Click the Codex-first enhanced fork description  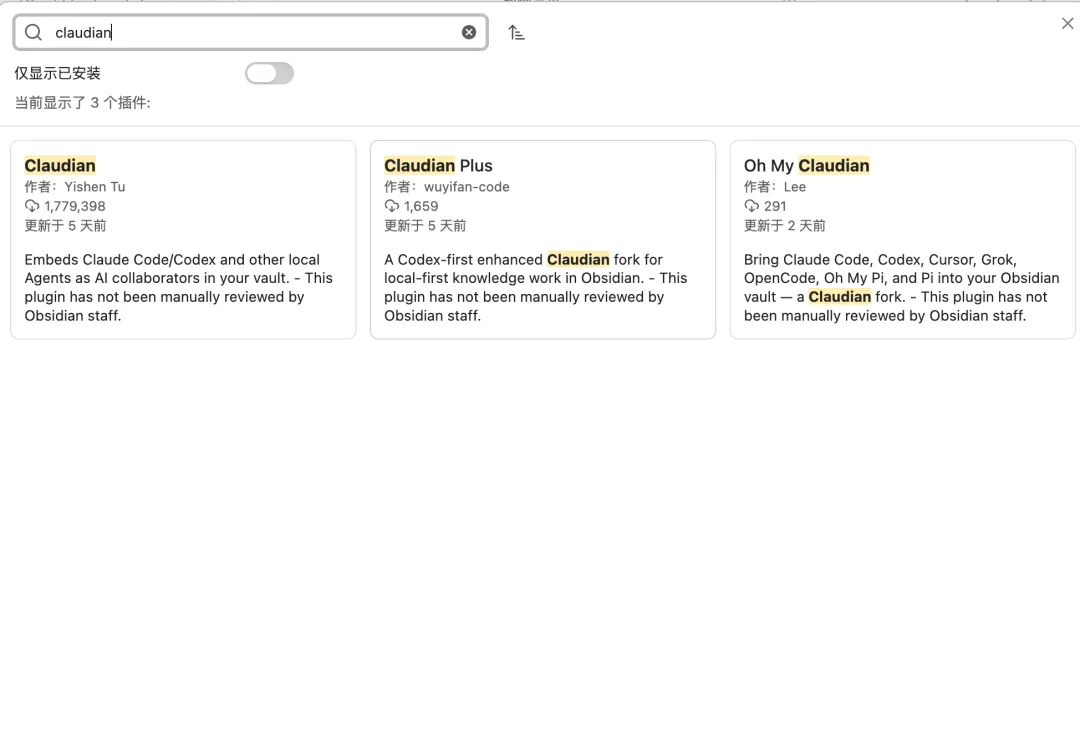536,287
